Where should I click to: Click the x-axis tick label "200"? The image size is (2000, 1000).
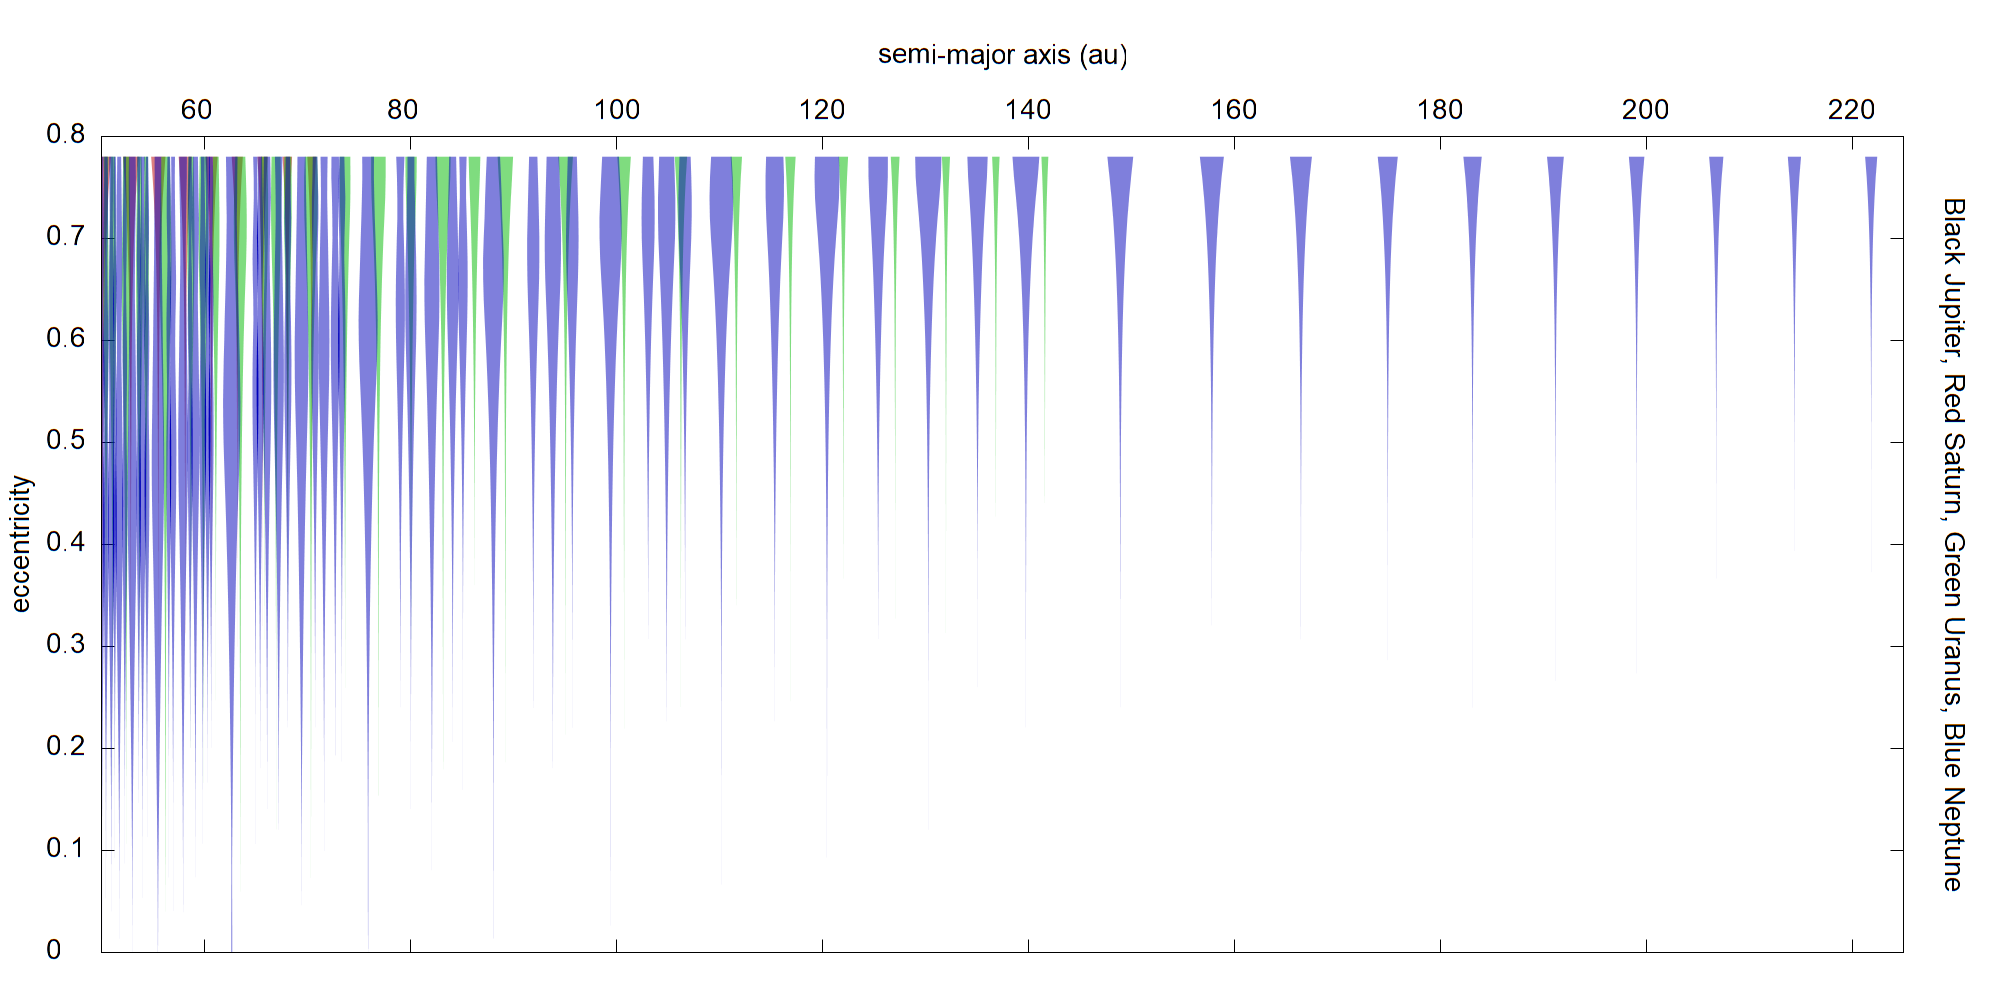pyautogui.click(x=1646, y=110)
